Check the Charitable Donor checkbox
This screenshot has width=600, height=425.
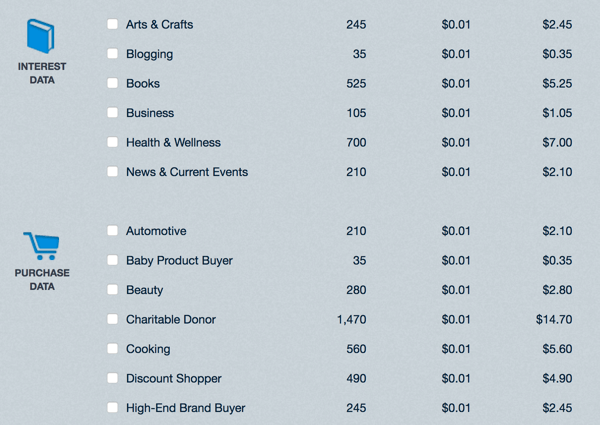[112, 319]
